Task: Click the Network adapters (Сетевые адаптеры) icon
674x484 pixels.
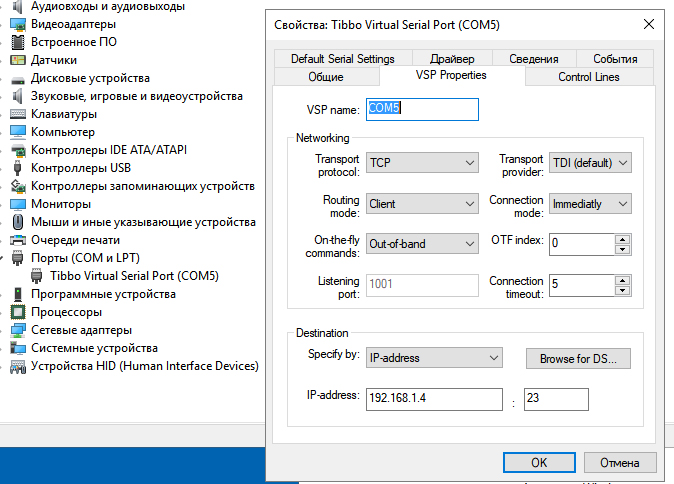Action: [x=18, y=330]
